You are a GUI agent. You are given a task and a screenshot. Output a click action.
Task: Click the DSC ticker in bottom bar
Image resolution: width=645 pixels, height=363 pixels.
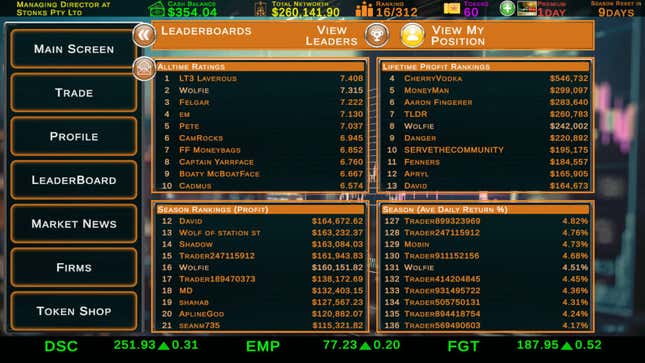tap(61, 346)
